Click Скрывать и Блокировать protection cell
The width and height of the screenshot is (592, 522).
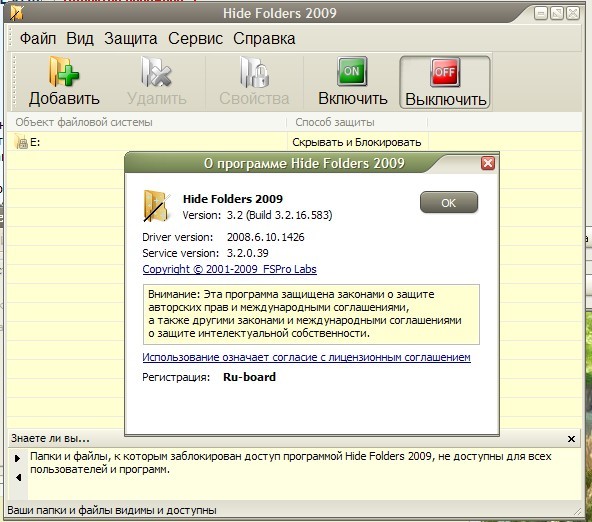click(357, 142)
